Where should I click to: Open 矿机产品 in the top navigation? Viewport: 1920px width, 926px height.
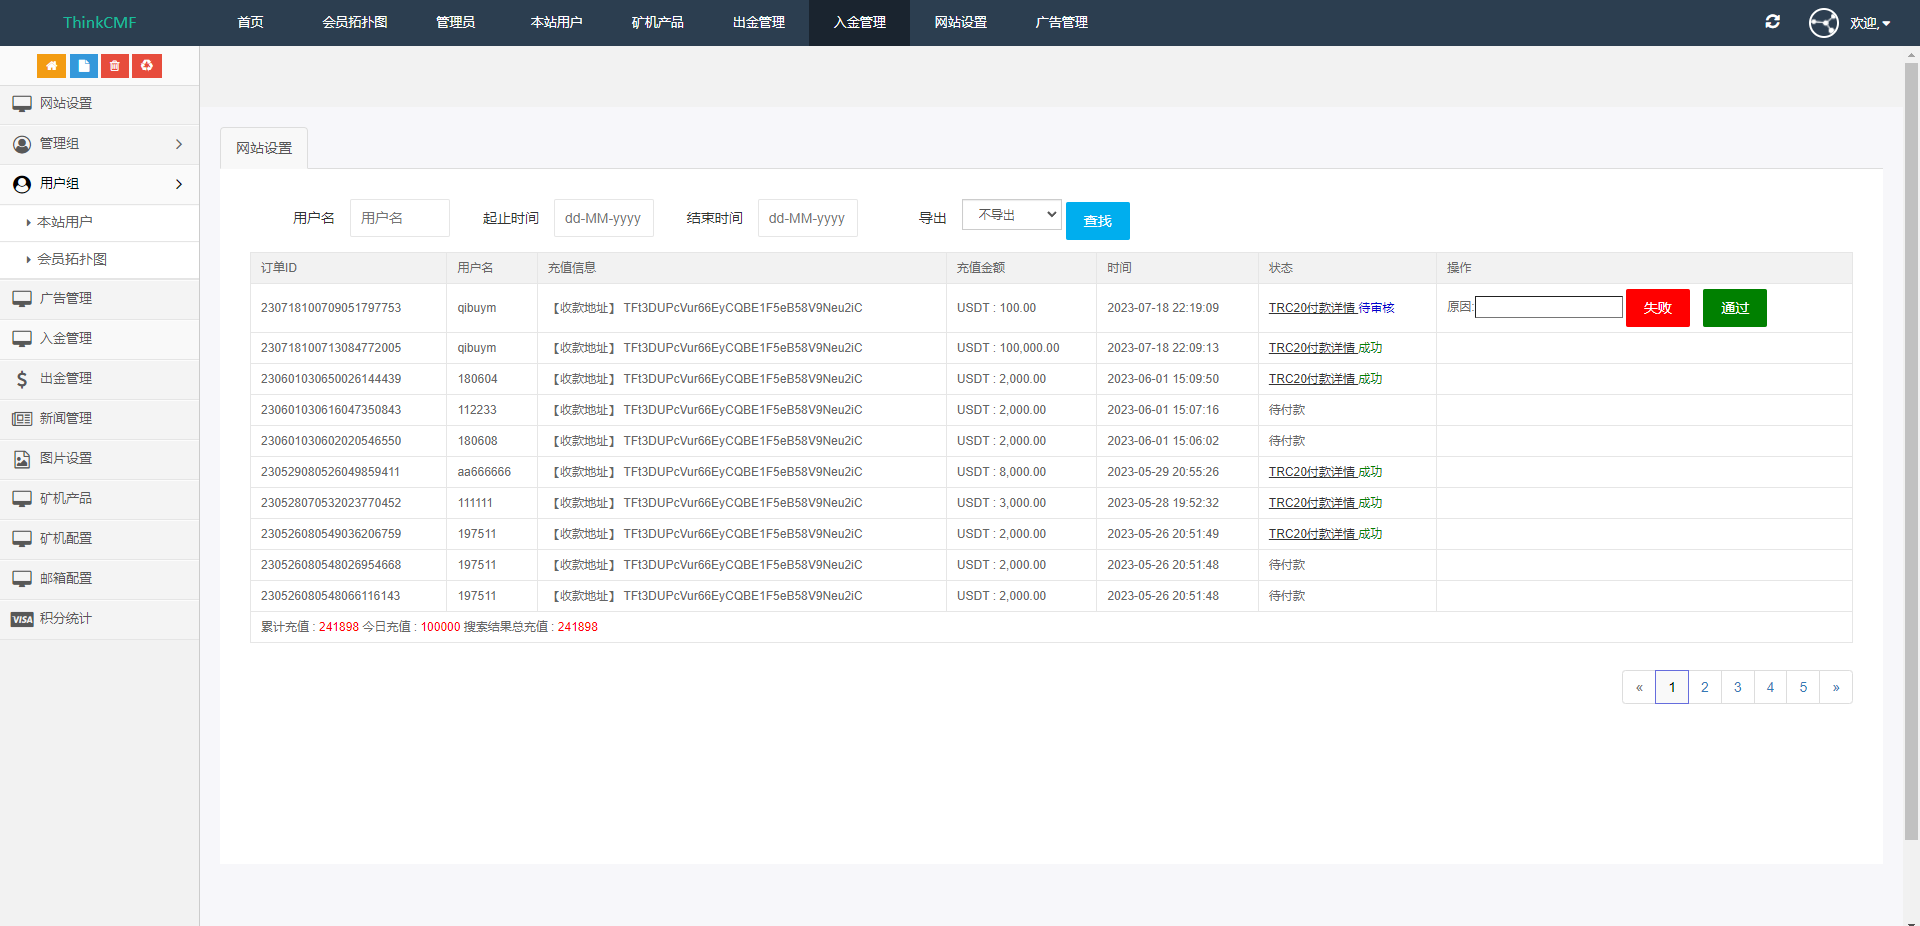tap(657, 22)
